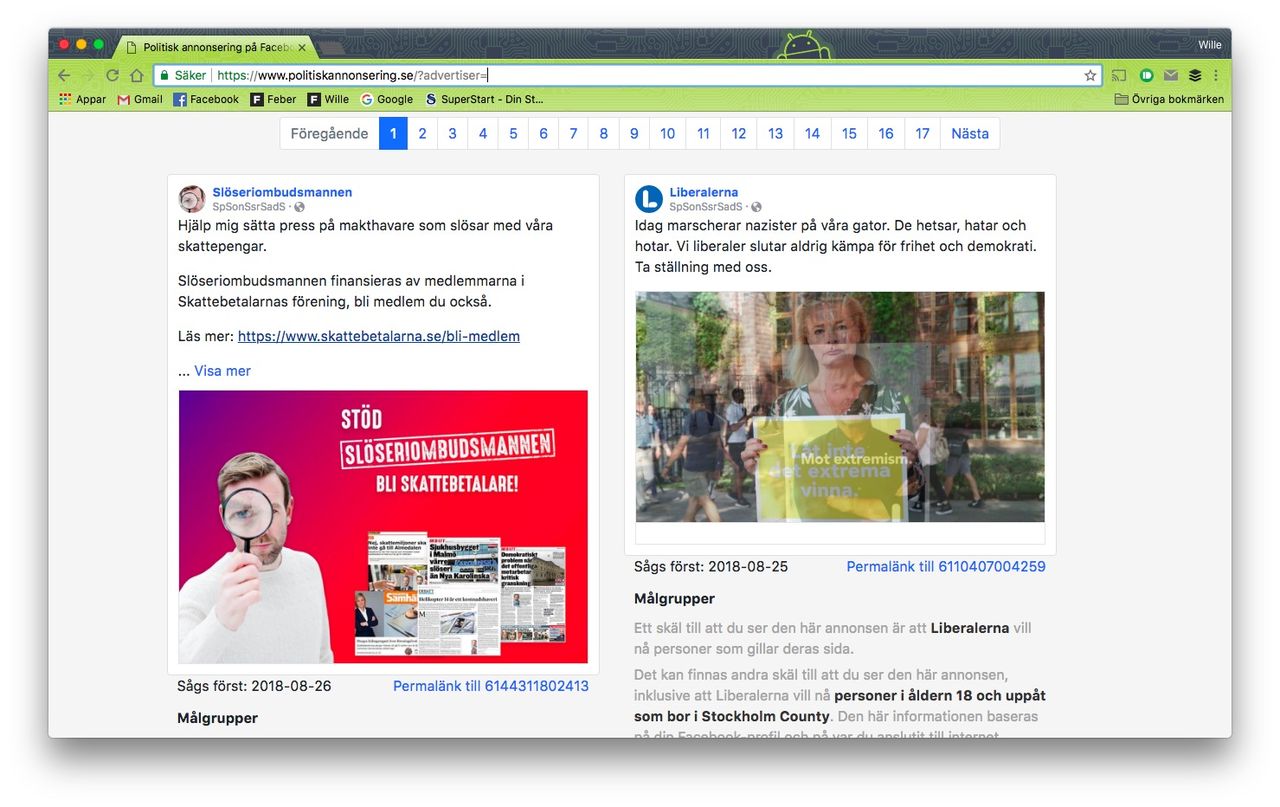This screenshot has width=1280, height=807.
Task: Click the browser back arrow
Action: [x=64, y=75]
